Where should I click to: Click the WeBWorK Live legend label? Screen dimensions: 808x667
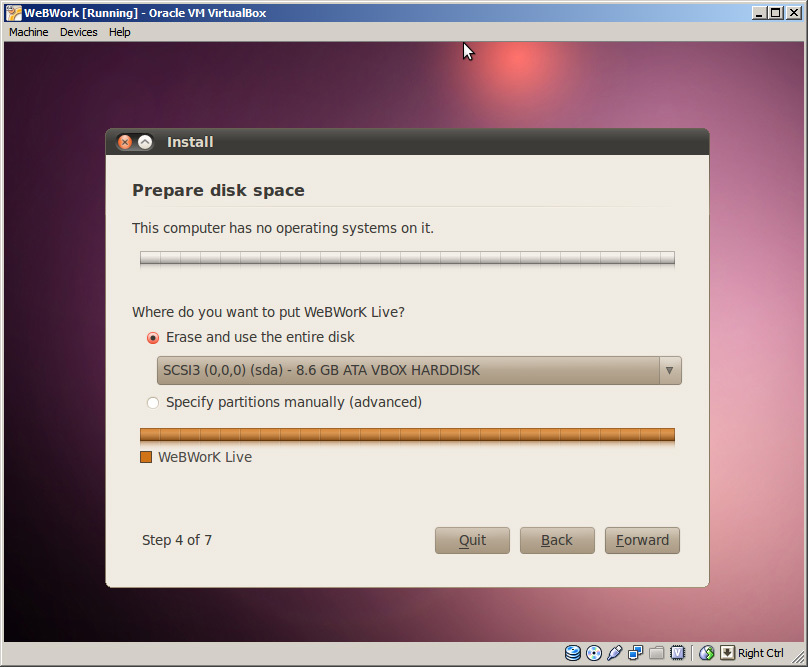[205, 457]
